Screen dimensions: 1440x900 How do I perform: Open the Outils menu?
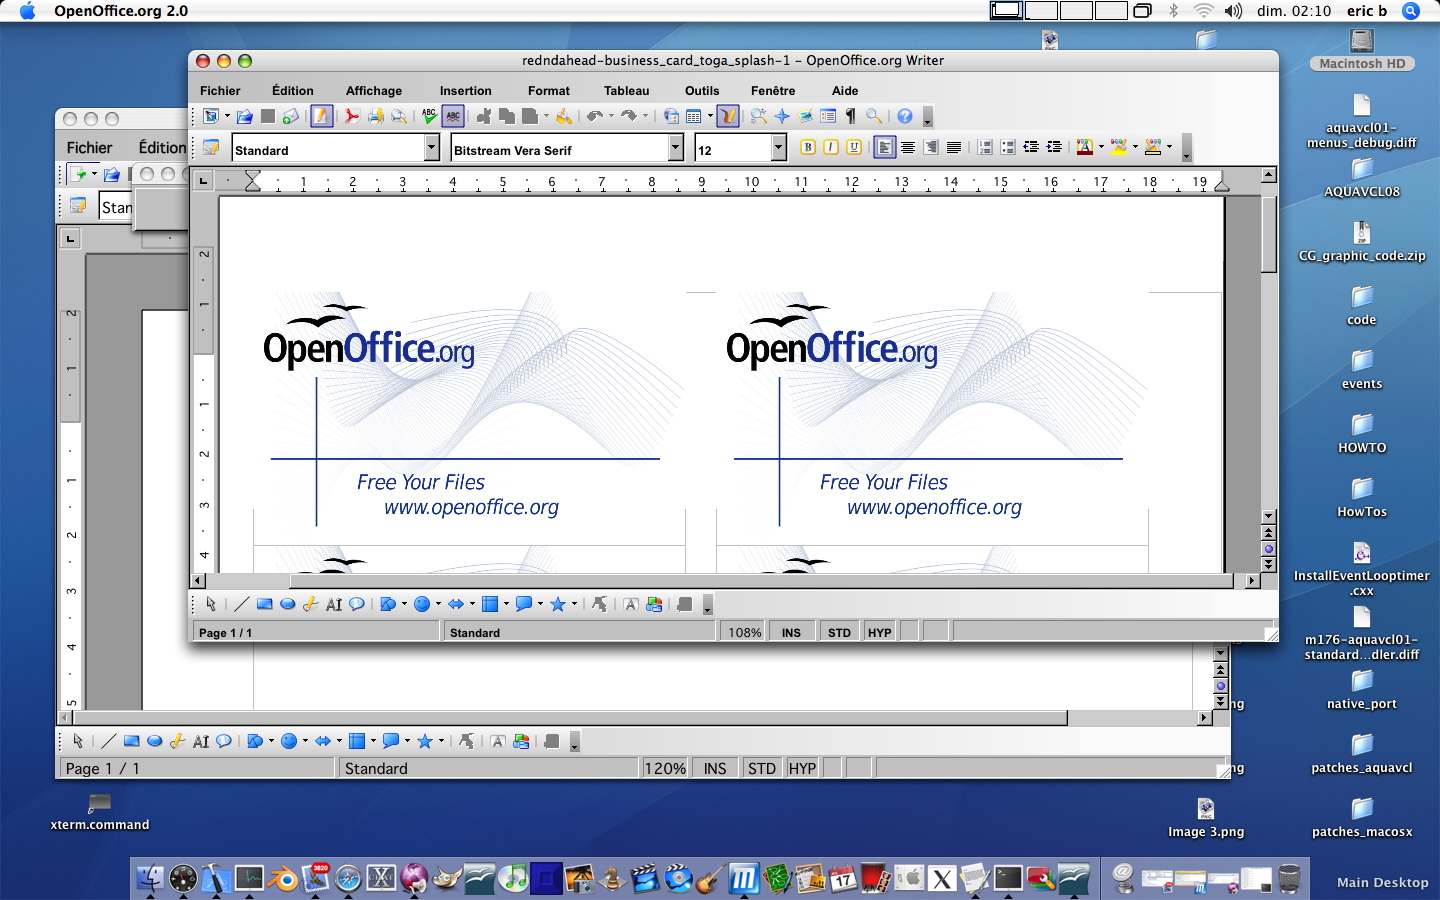[702, 90]
